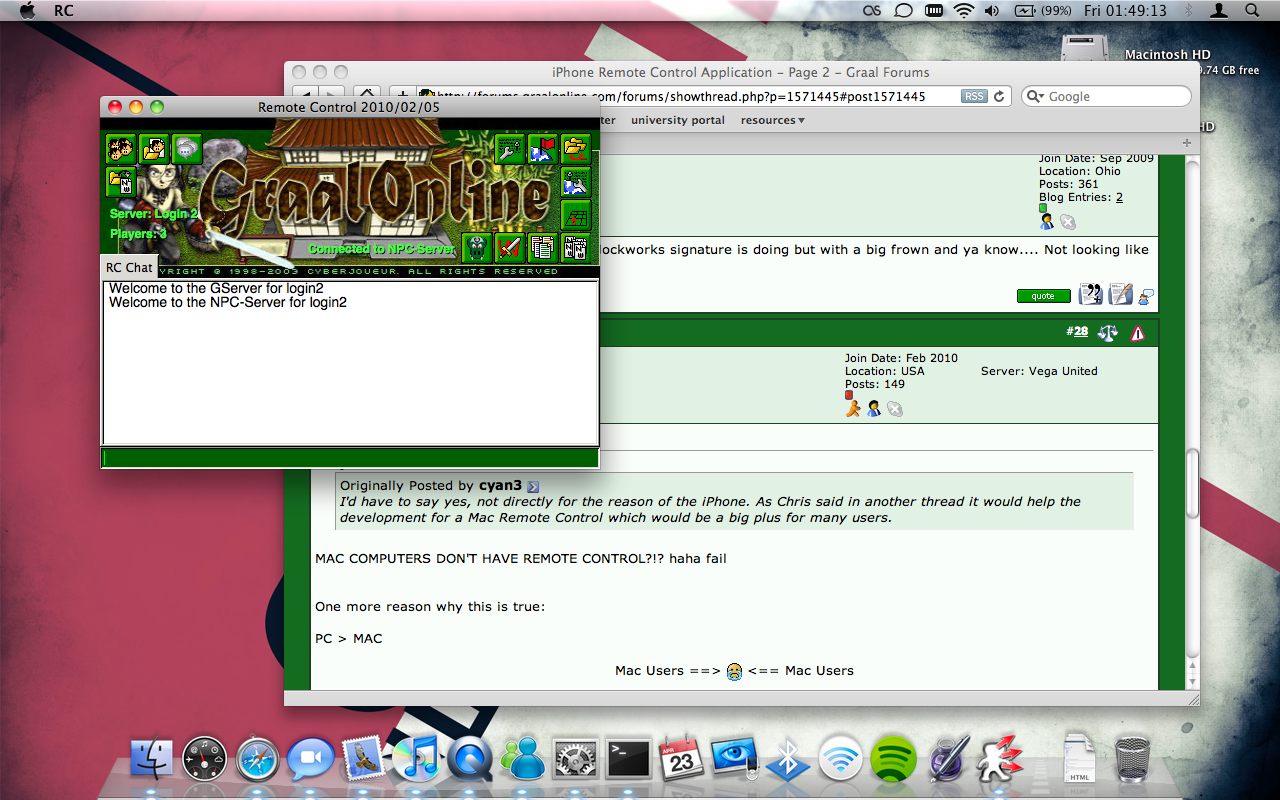Open Spotify from the dock
The width and height of the screenshot is (1280, 800).
tap(893, 759)
